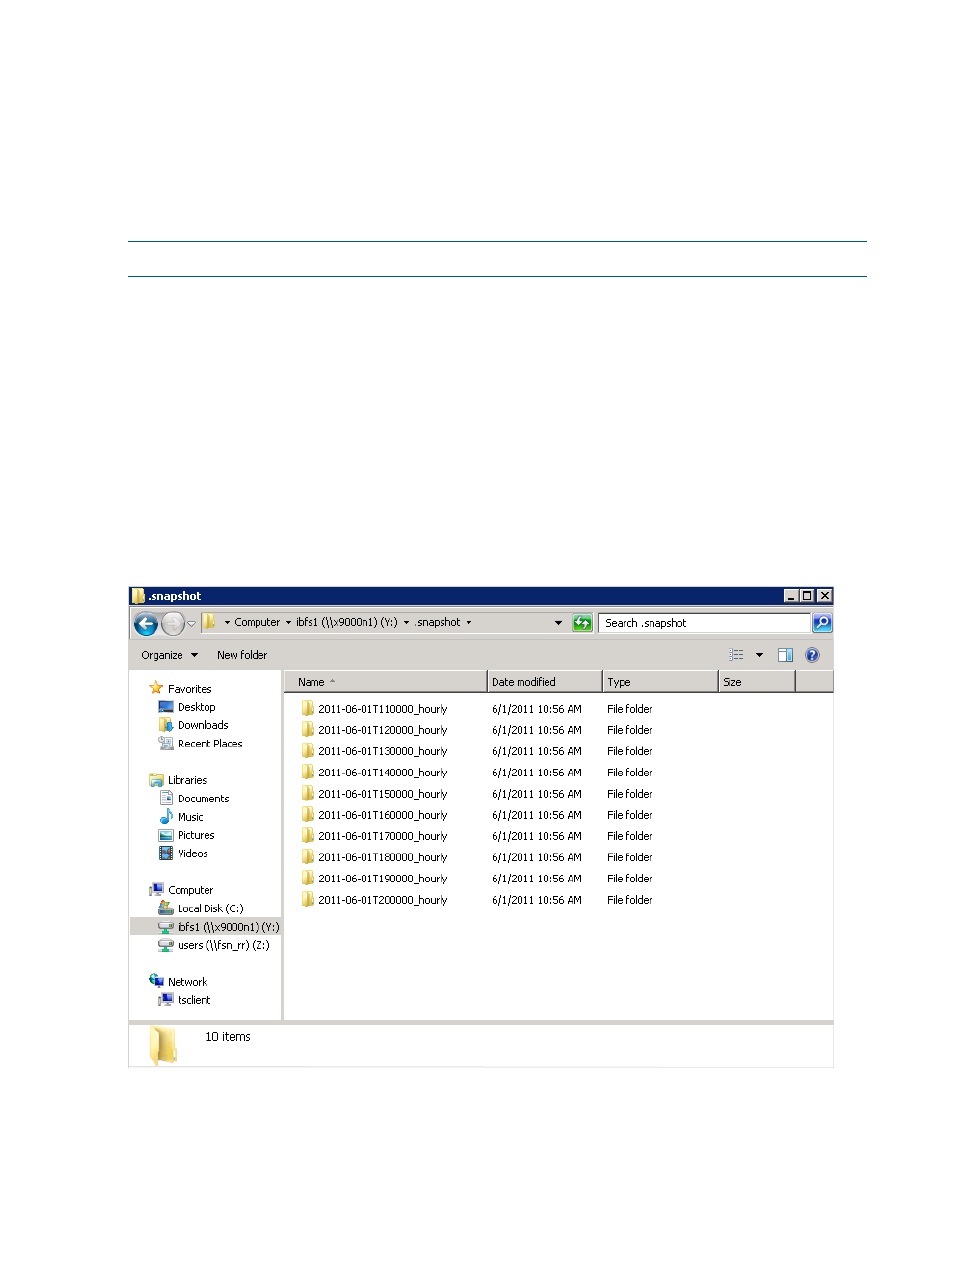
Task: Open the address bar history dropdown
Action: pos(558,623)
